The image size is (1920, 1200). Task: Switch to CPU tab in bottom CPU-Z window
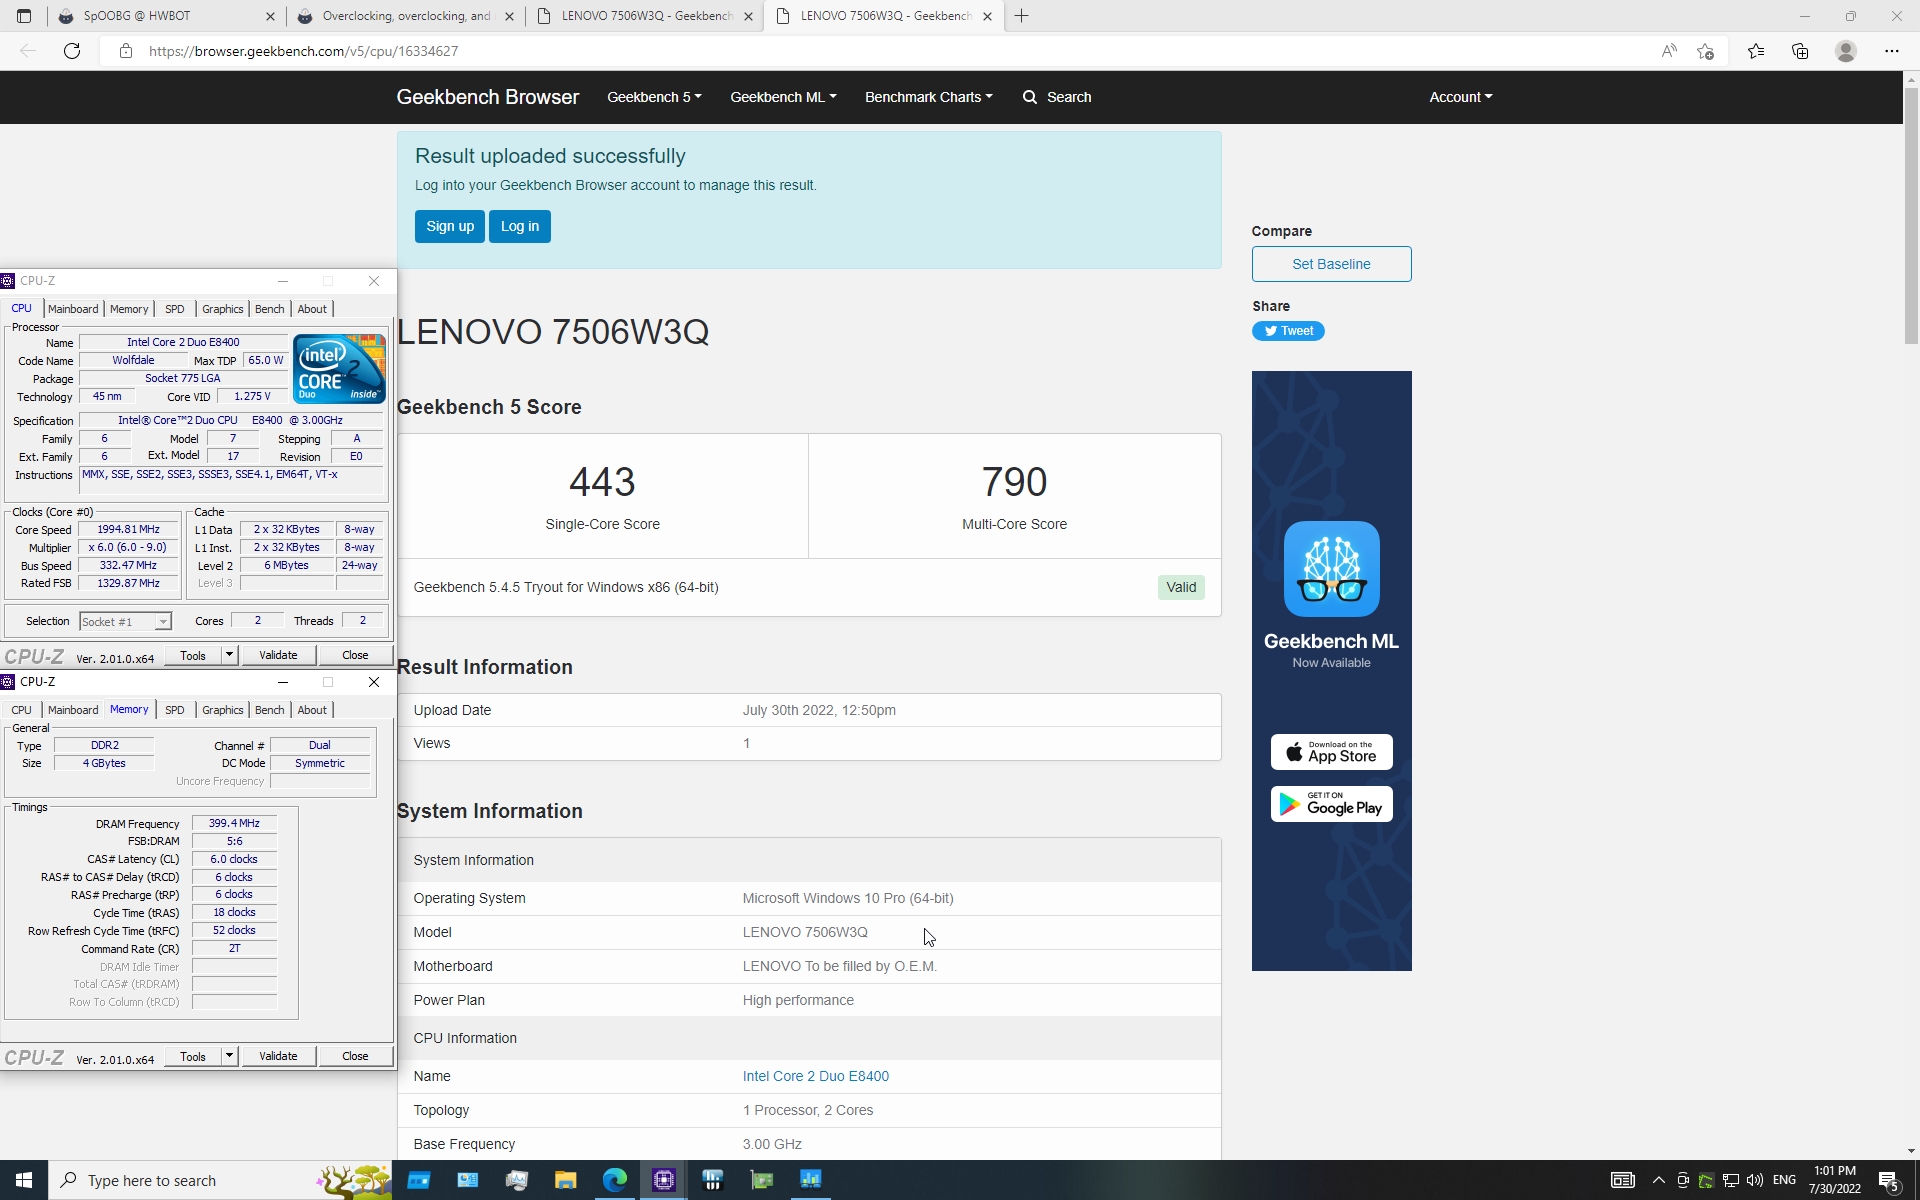[x=21, y=710]
